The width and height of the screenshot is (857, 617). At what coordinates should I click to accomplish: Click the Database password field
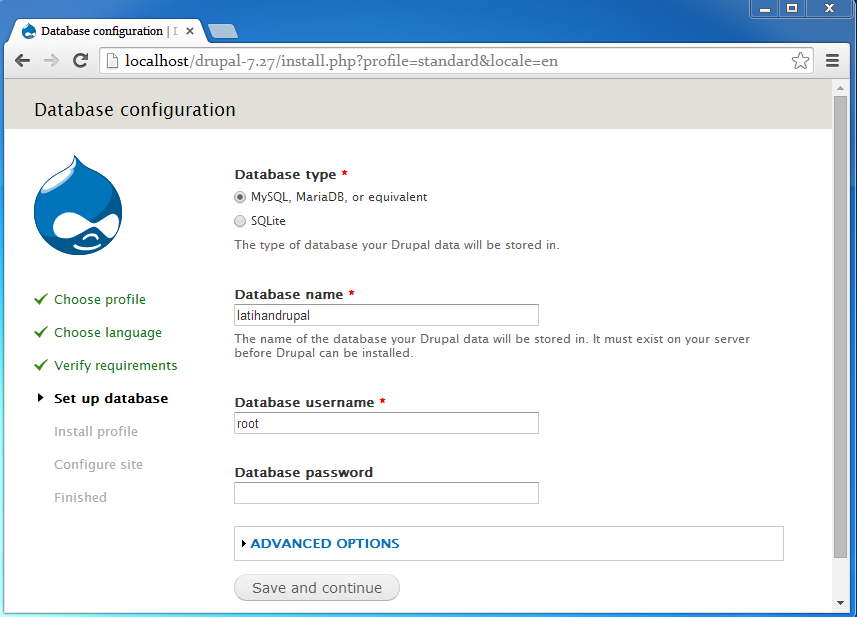pos(386,493)
